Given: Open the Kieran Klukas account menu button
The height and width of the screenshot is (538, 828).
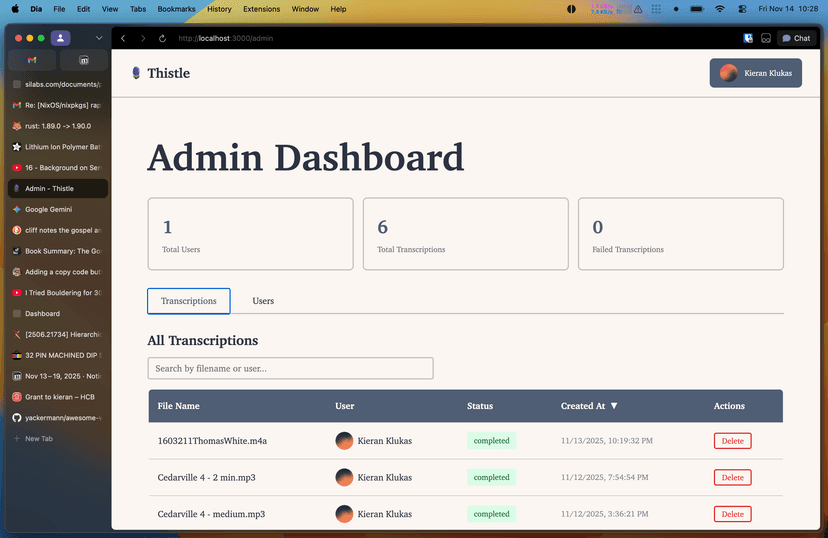Looking at the screenshot, I should pyautogui.click(x=755, y=73).
